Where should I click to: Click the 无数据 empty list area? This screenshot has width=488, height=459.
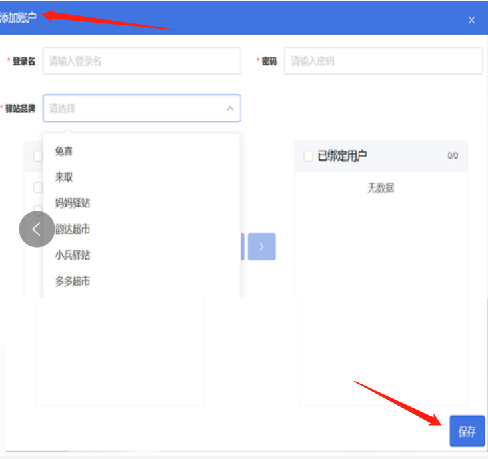tap(381, 188)
